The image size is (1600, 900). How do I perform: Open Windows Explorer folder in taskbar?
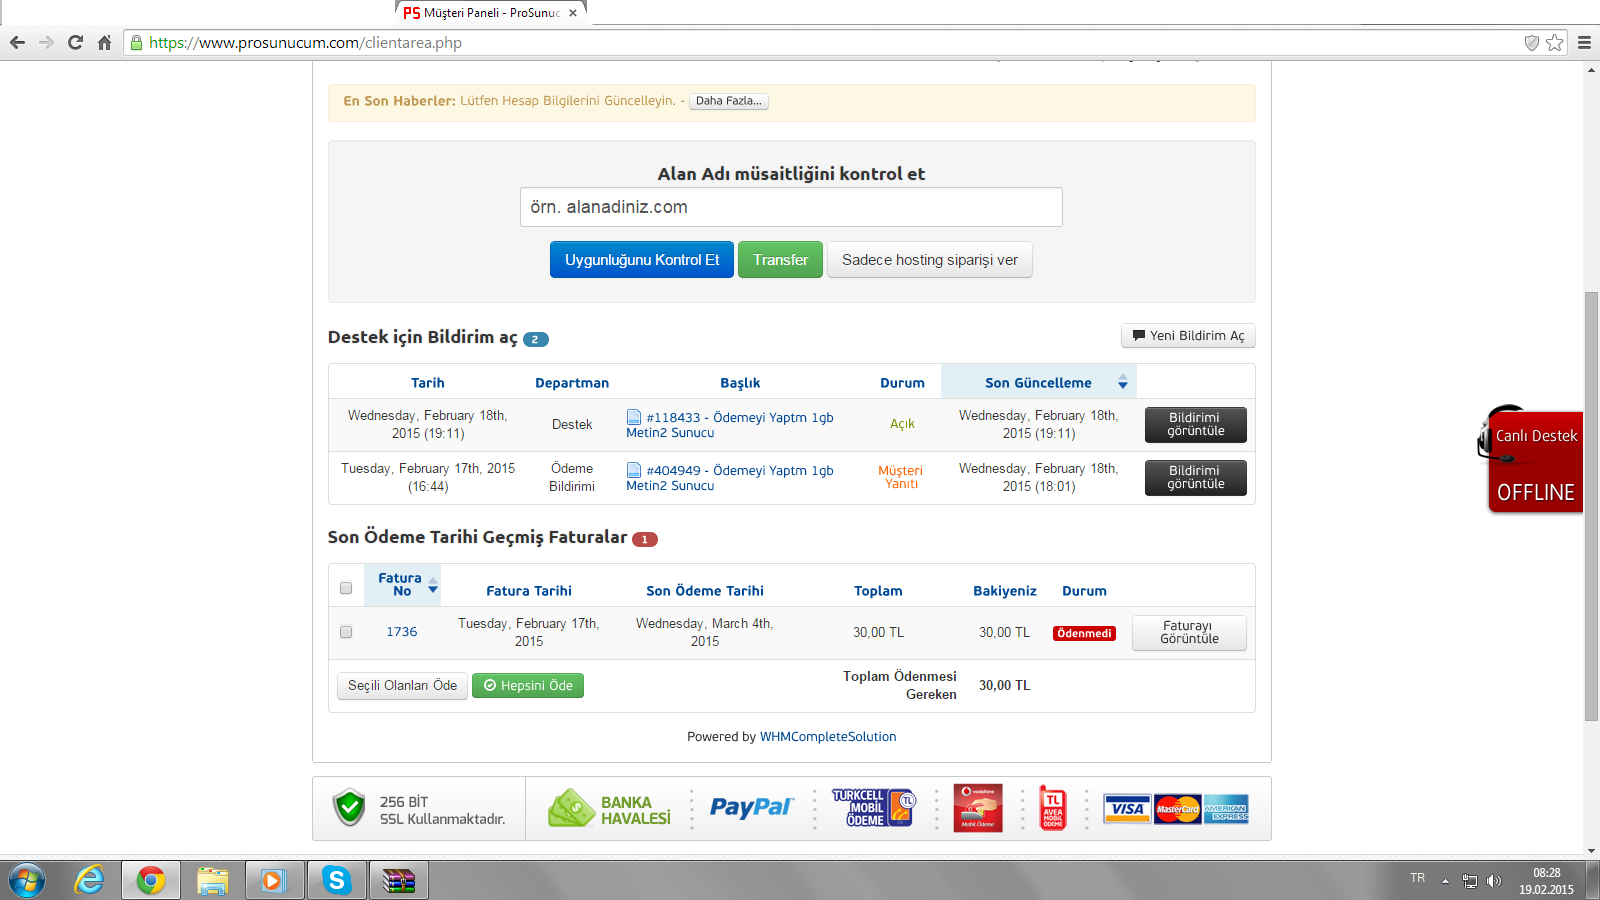tap(212, 881)
